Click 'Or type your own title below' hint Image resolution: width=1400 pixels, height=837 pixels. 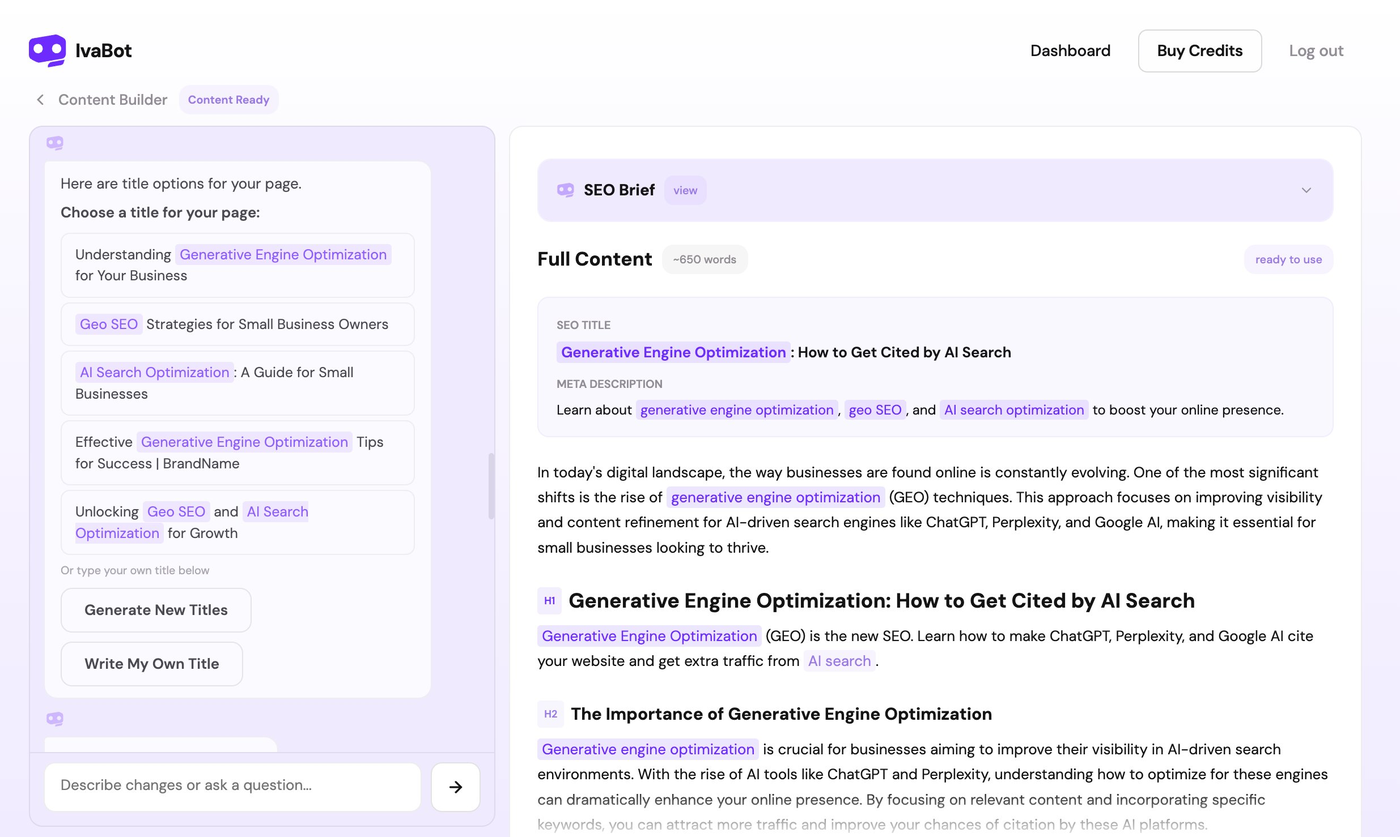click(135, 571)
